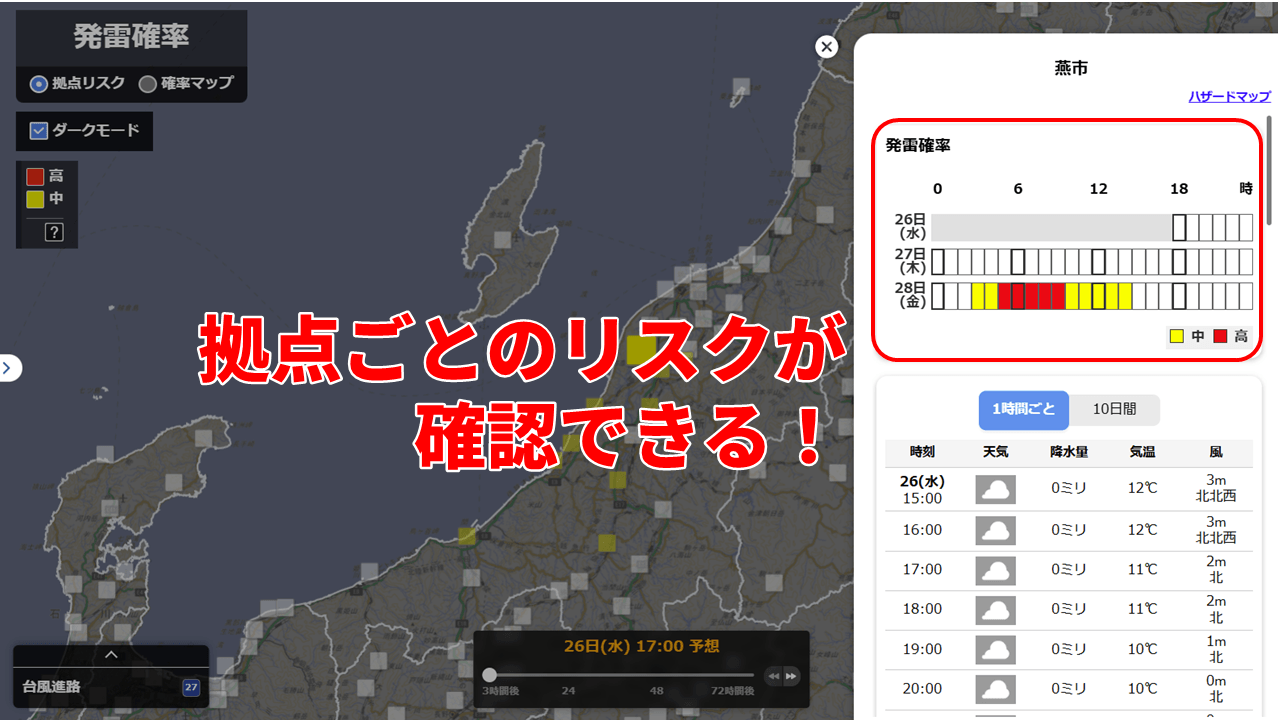Expand the 台風進路 panel with up chevron

111,655
